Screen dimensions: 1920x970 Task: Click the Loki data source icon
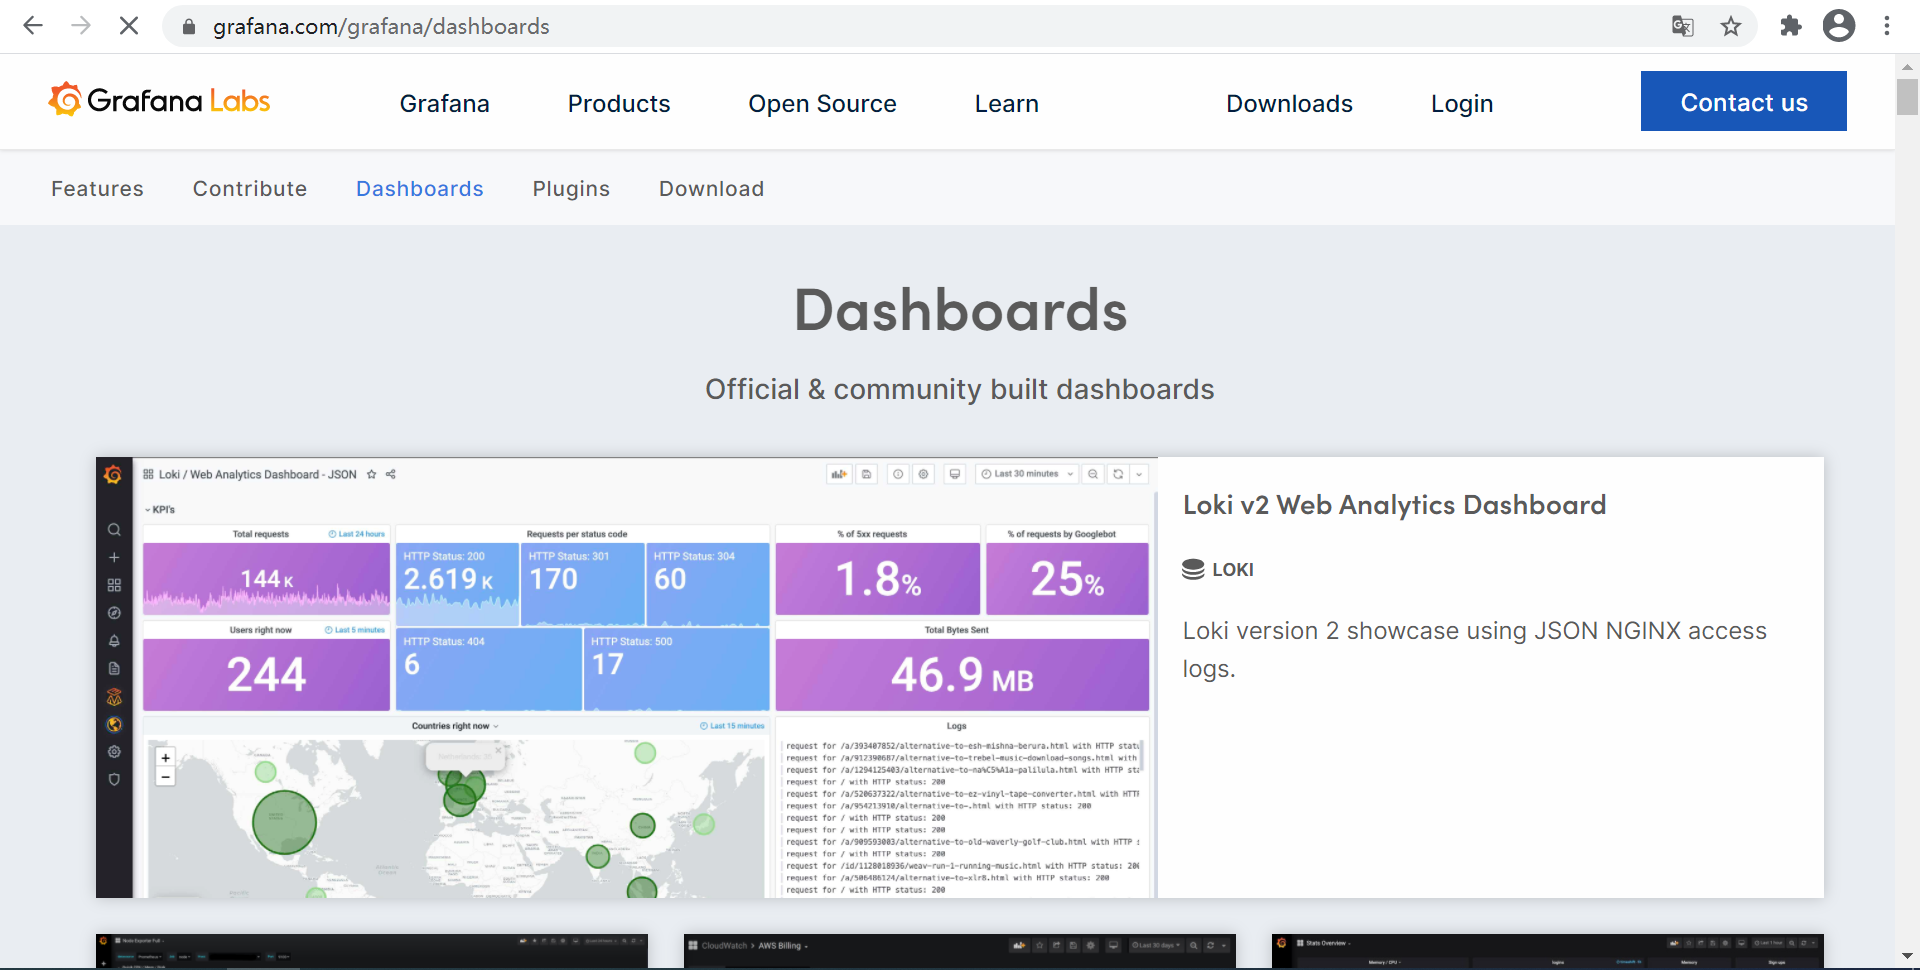pos(1193,569)
